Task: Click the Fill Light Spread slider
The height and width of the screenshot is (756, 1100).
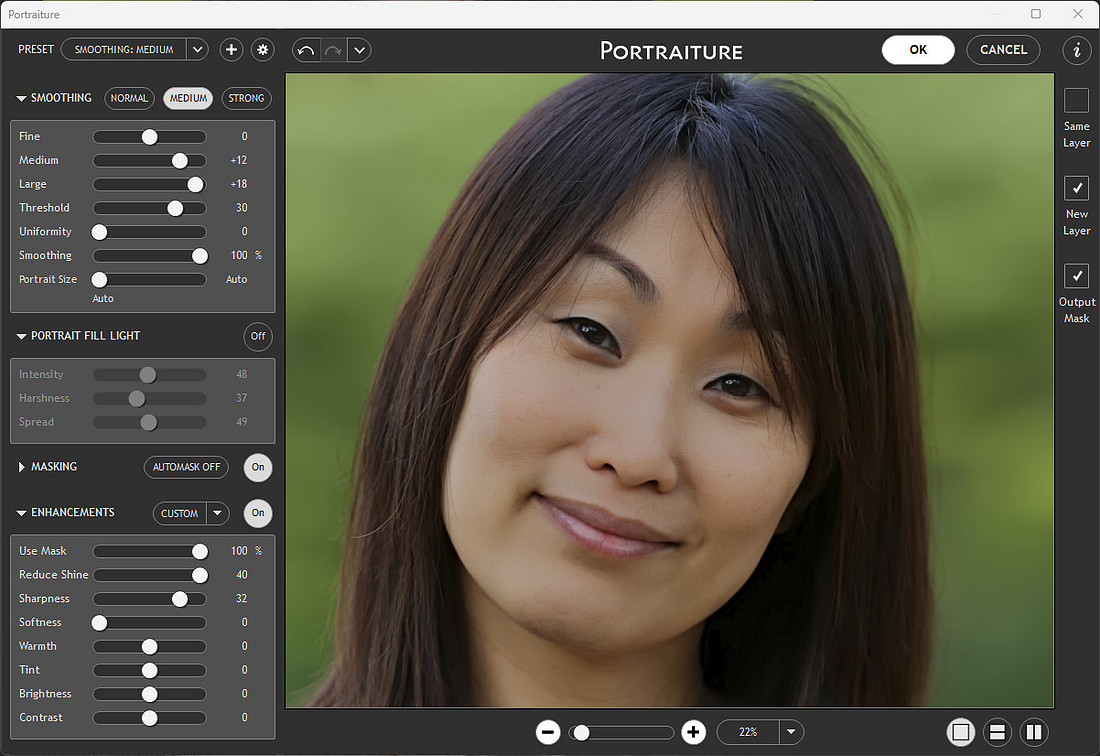Action: pos(149,423)
